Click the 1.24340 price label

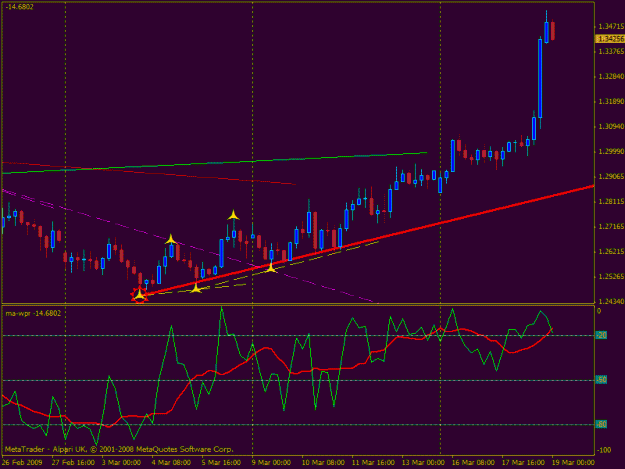click(611, 301)
